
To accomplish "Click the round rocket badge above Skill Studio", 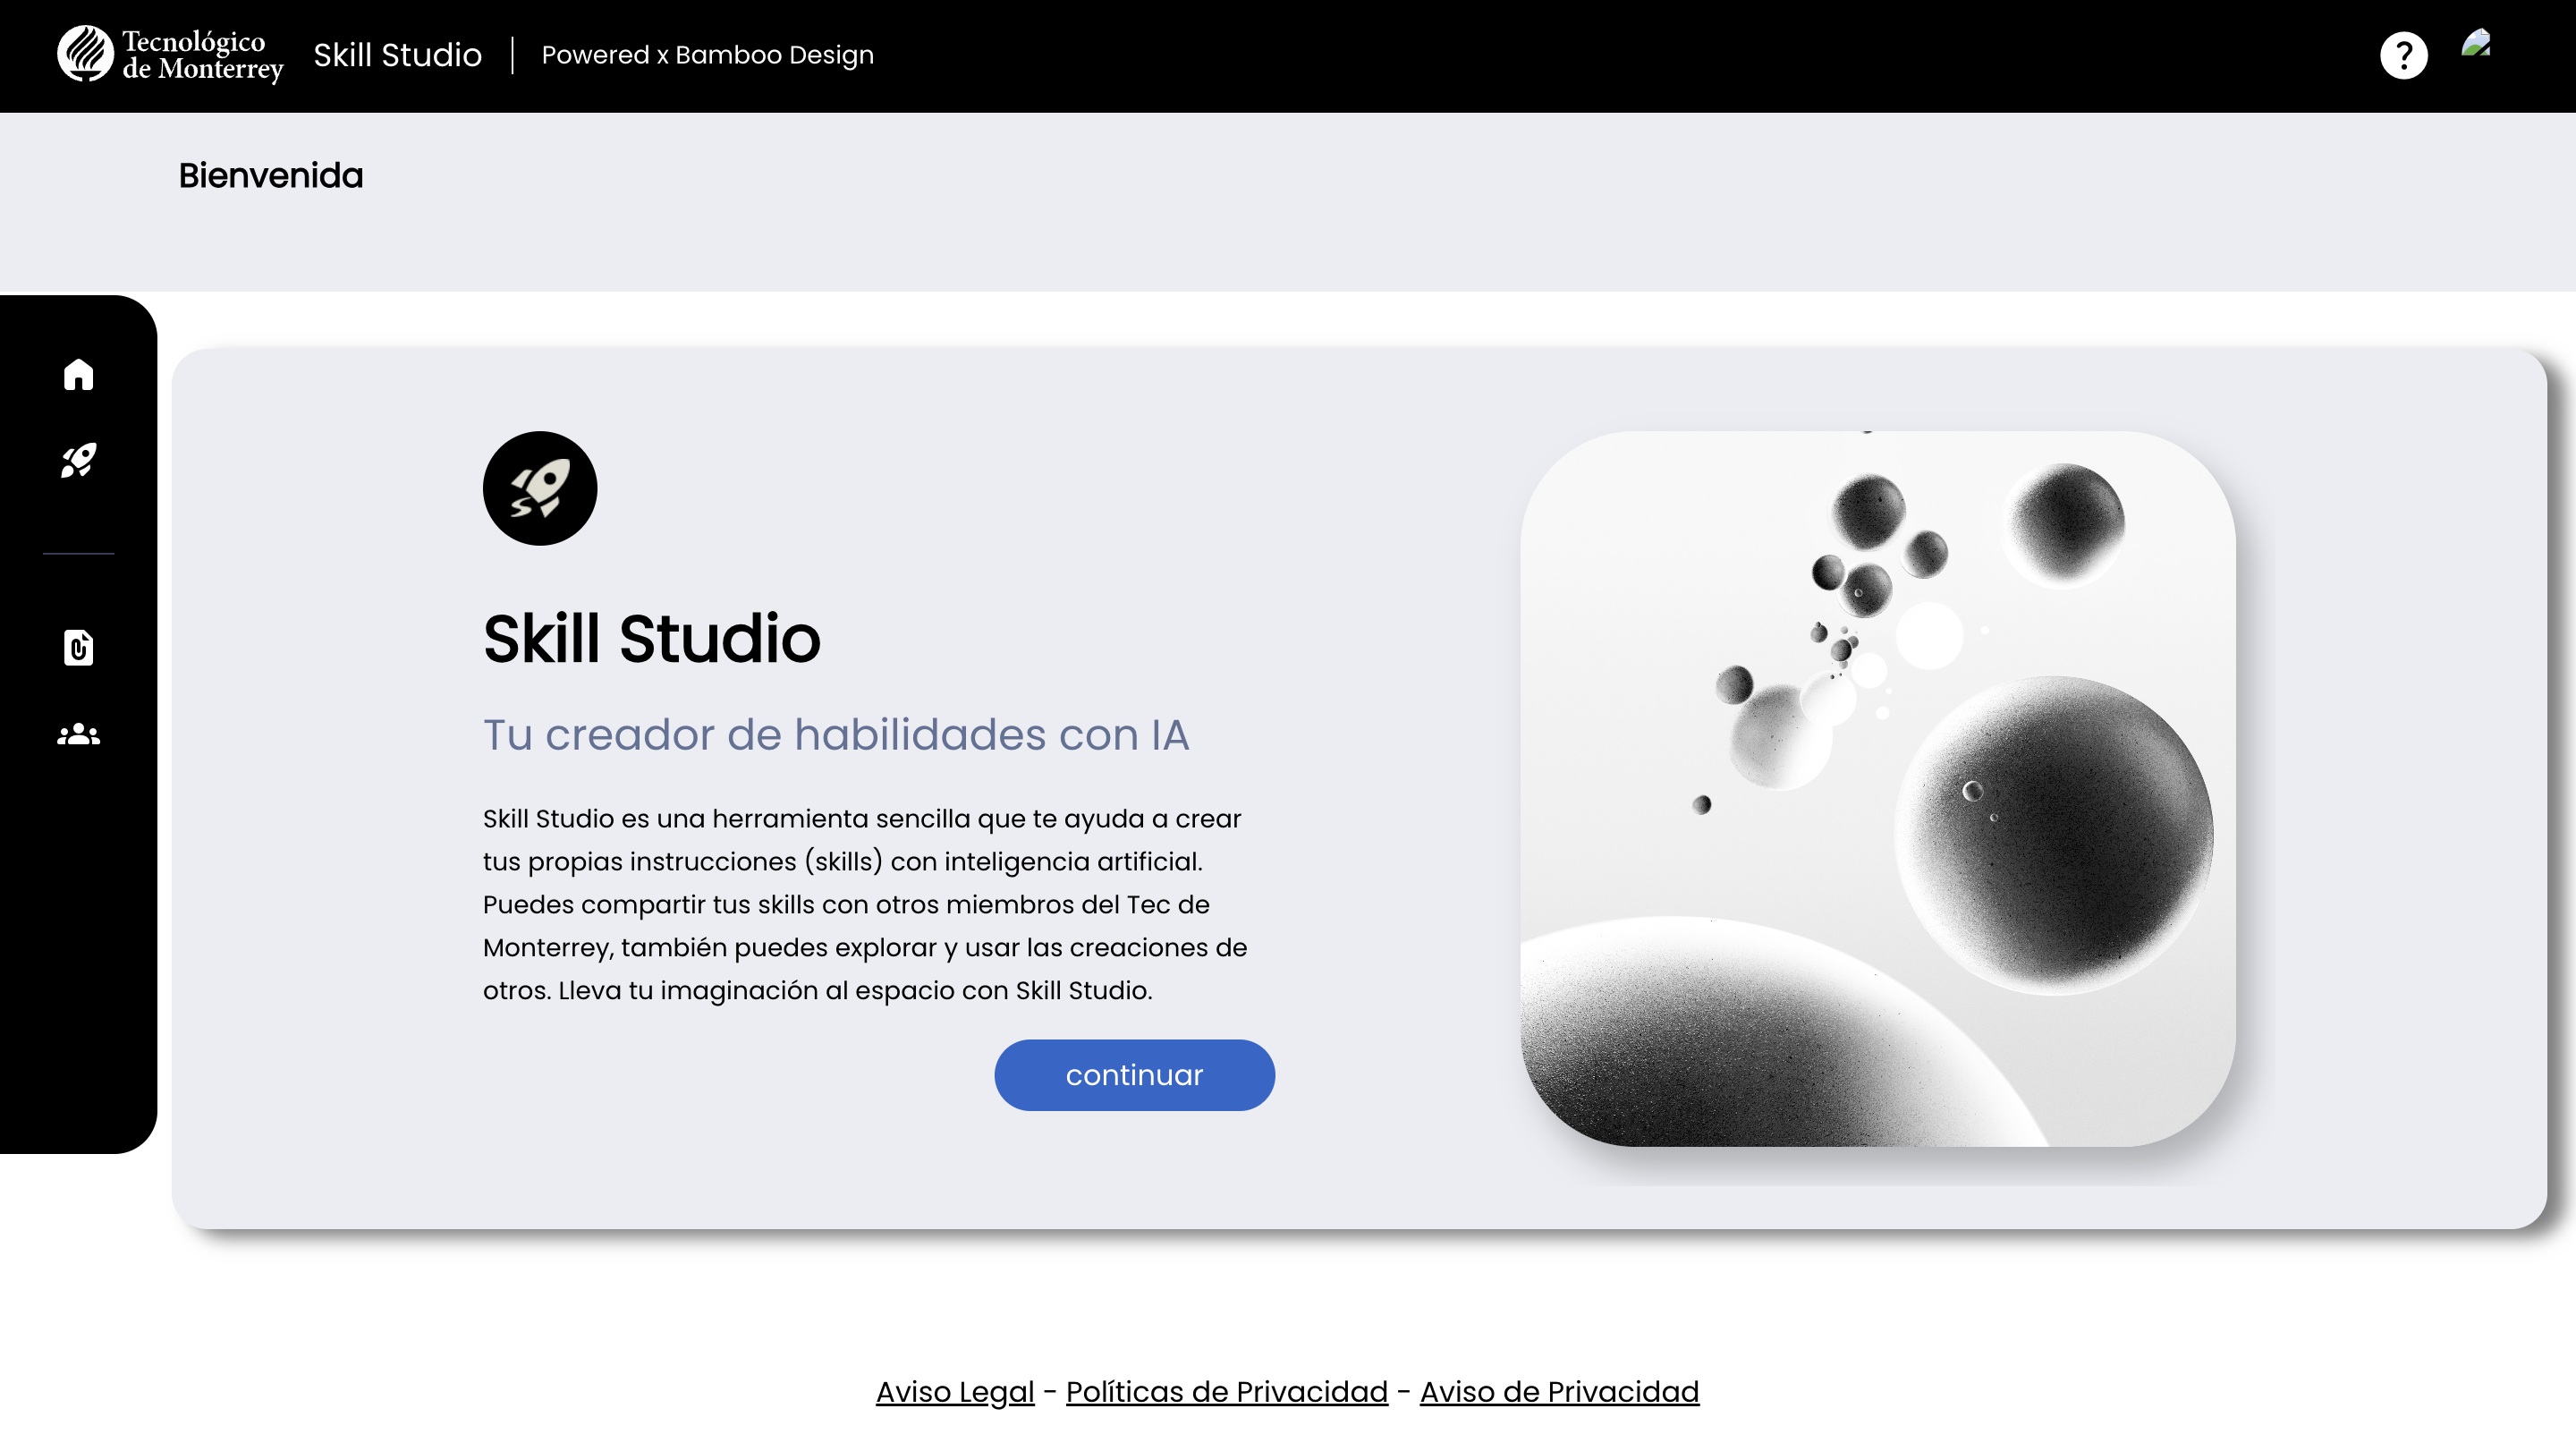I will [x=540, y=488].
